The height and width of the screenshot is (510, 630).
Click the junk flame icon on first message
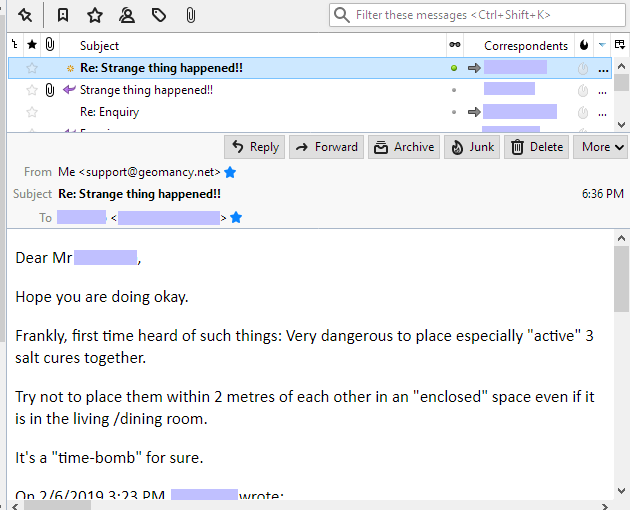coord(583,68)
